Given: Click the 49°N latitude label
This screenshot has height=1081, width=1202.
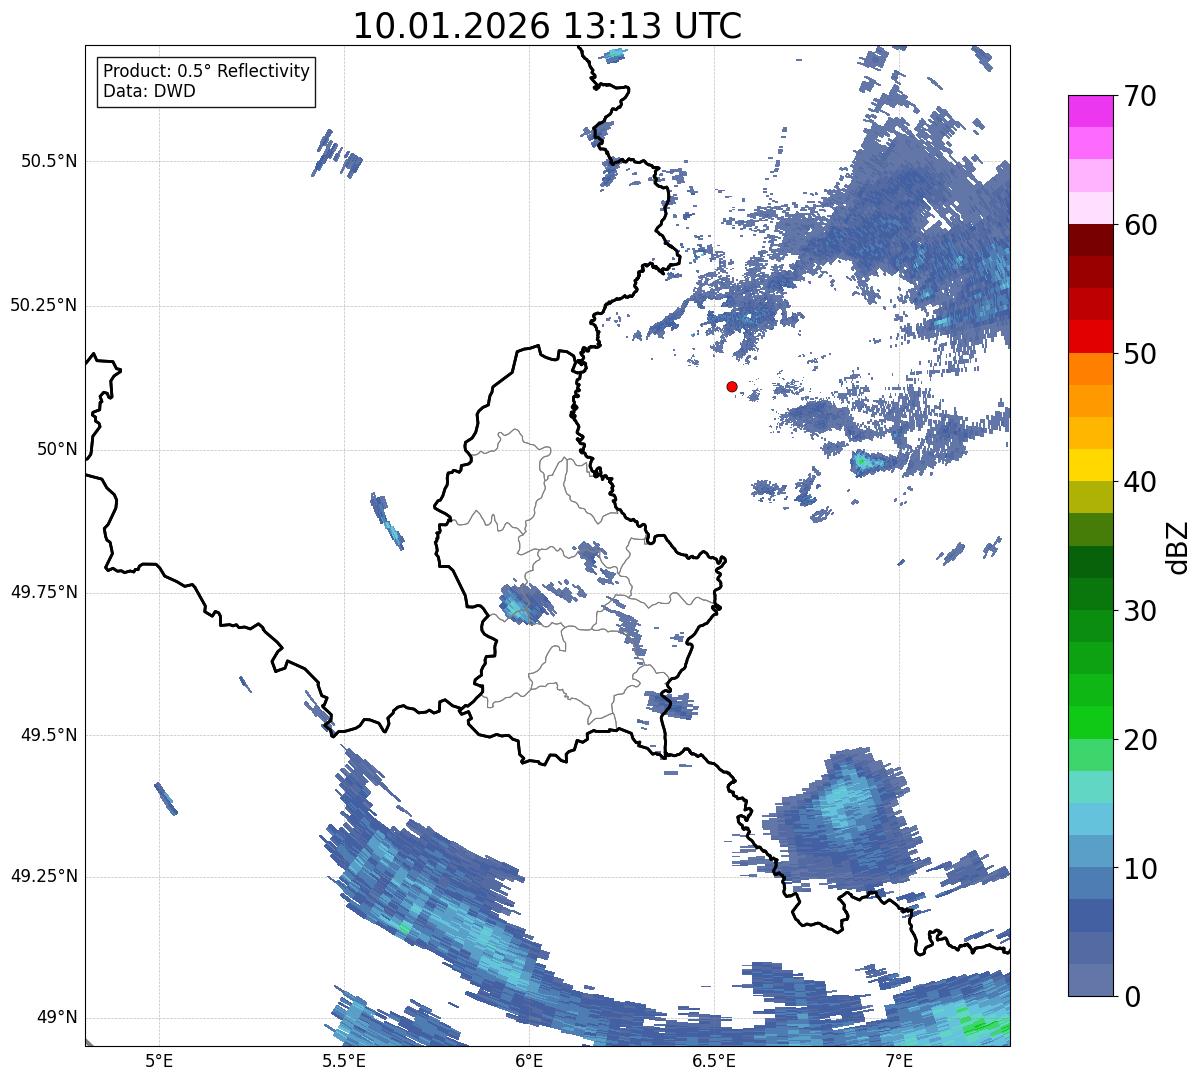Looking at the screenshot, I should coord(57,1018).
